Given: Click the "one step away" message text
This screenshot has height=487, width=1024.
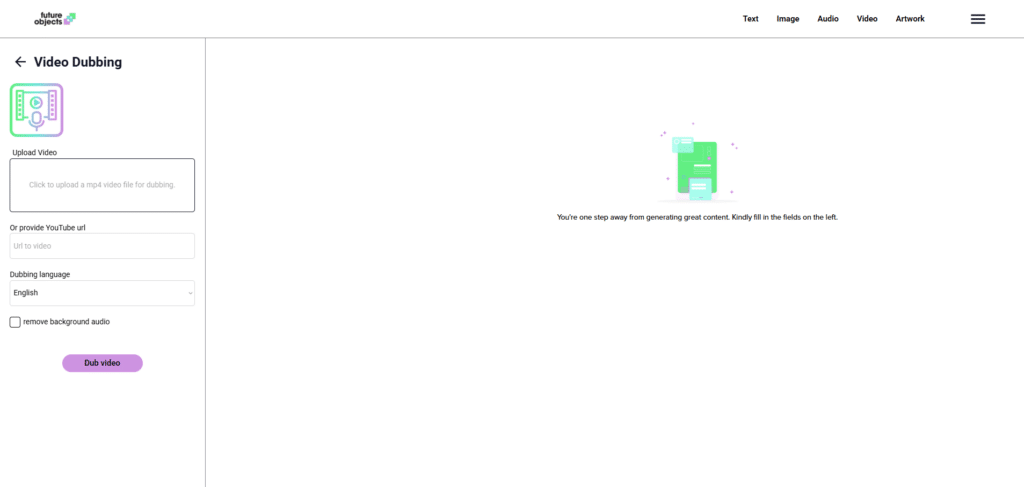Looking at the screenshot, I should [x=696, y=217].
